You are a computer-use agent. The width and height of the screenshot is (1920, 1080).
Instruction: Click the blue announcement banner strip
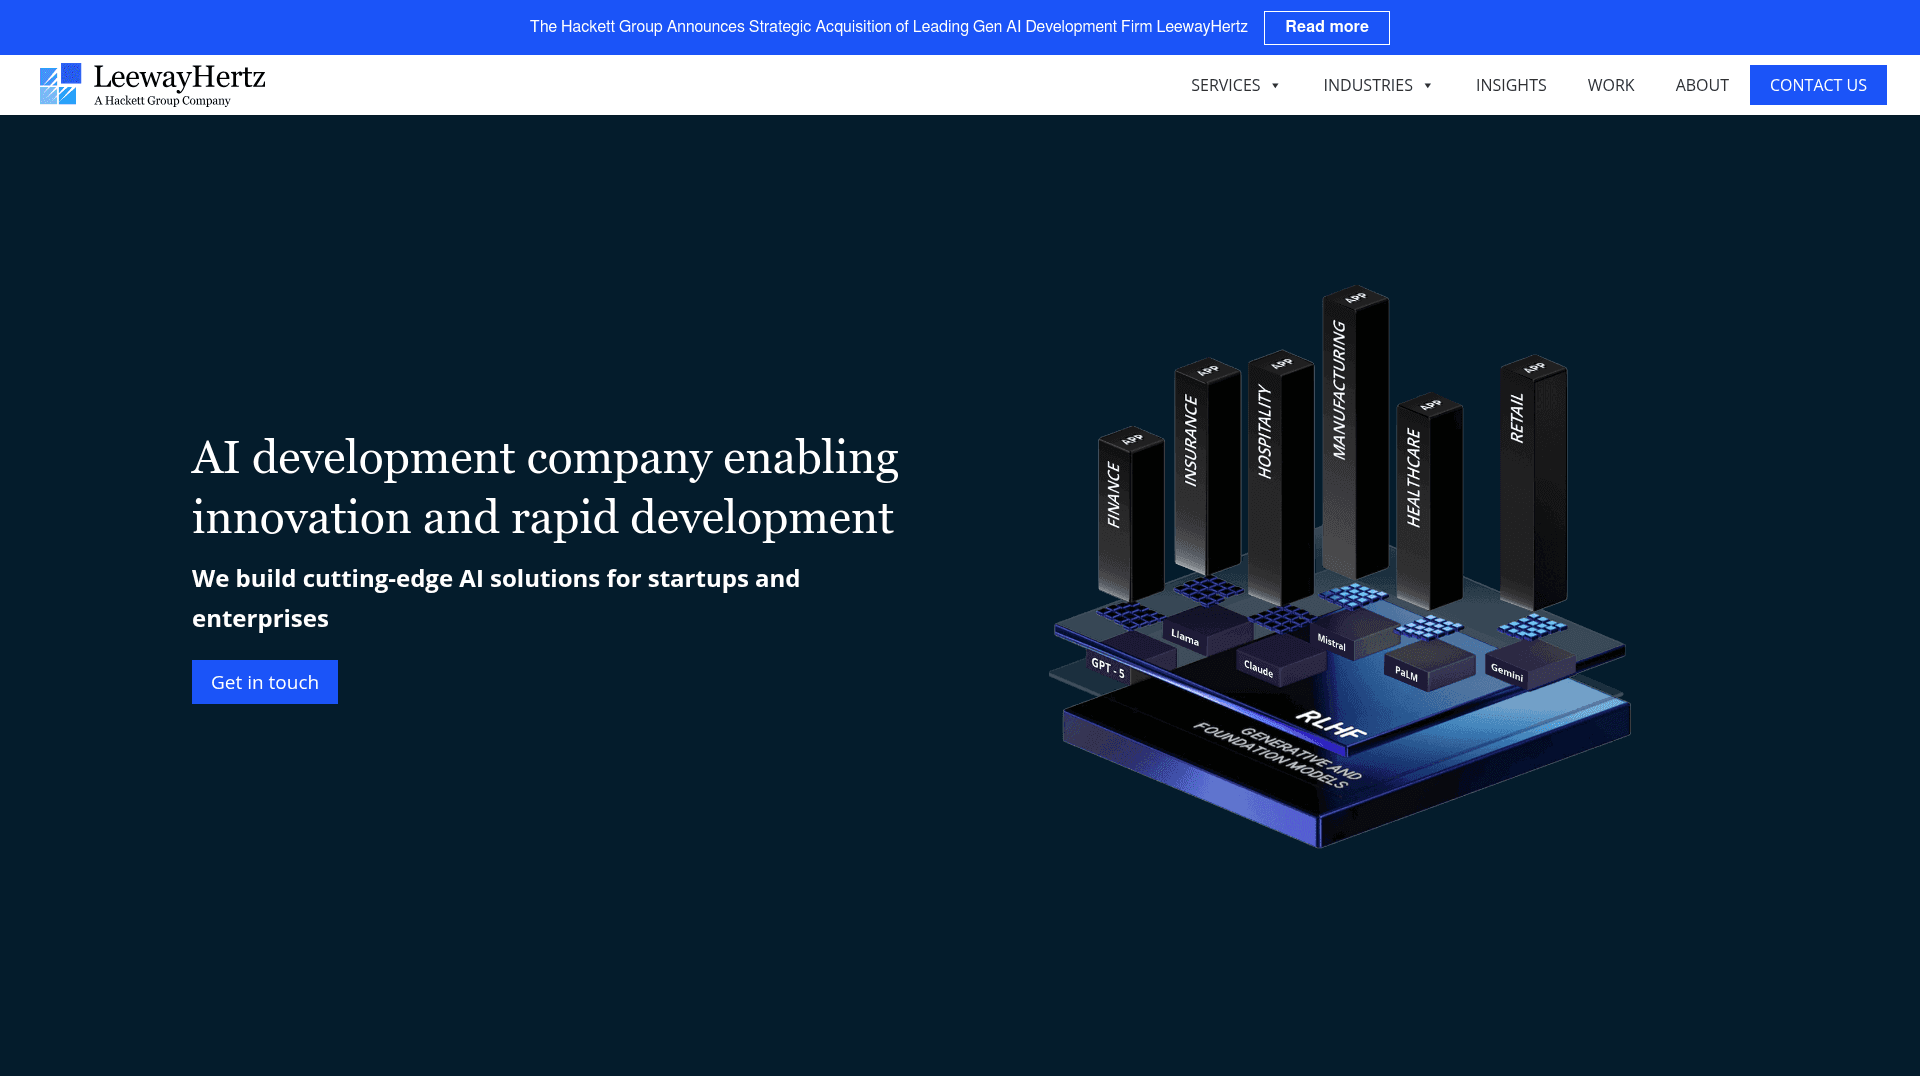pos(400,27)
